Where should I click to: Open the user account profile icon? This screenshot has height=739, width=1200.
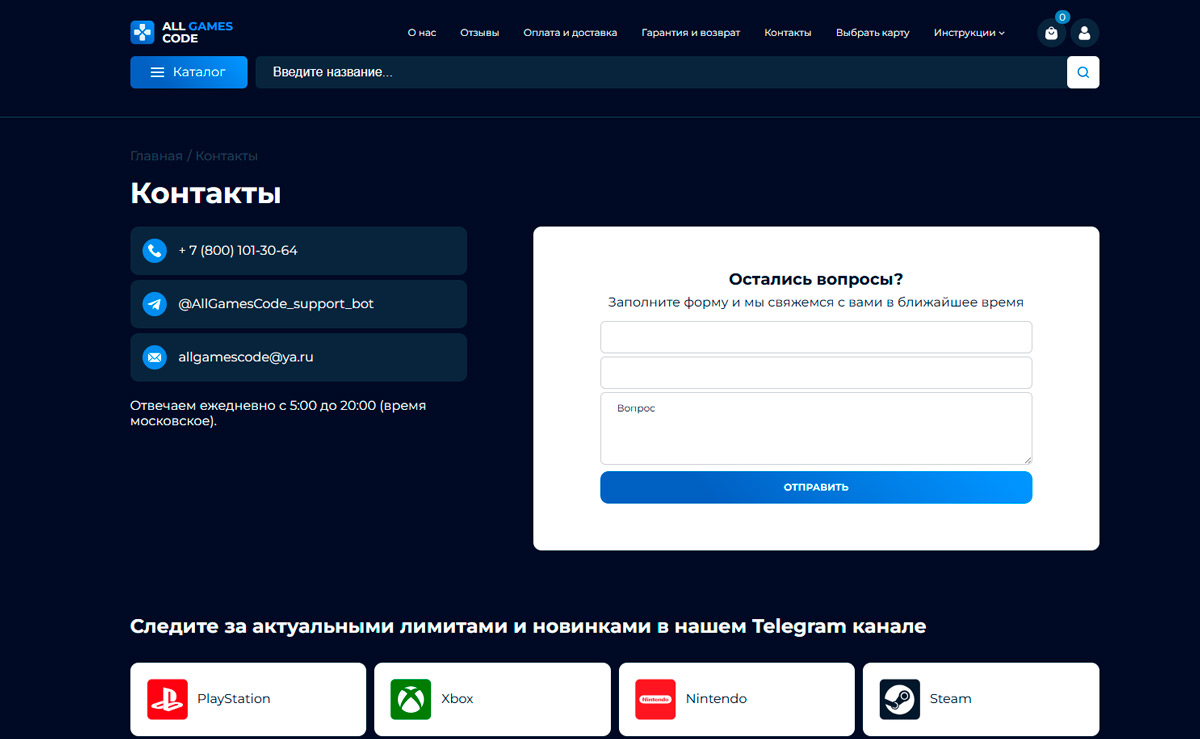[1084, 33]
